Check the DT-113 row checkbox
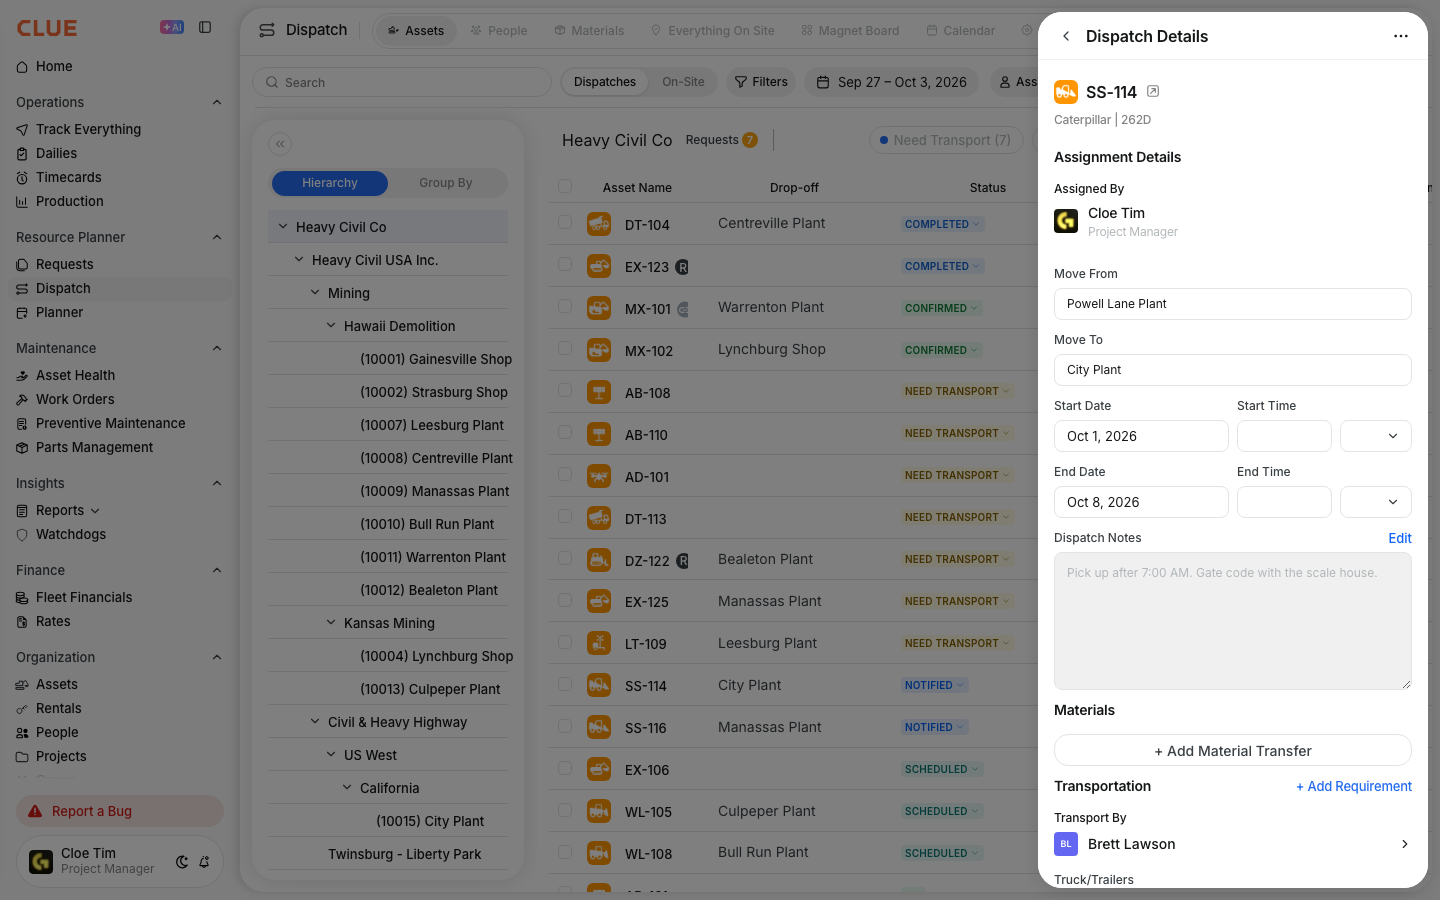Image resolution: width=1440 pixels, height=900 pixels. (x=565, y=517)
